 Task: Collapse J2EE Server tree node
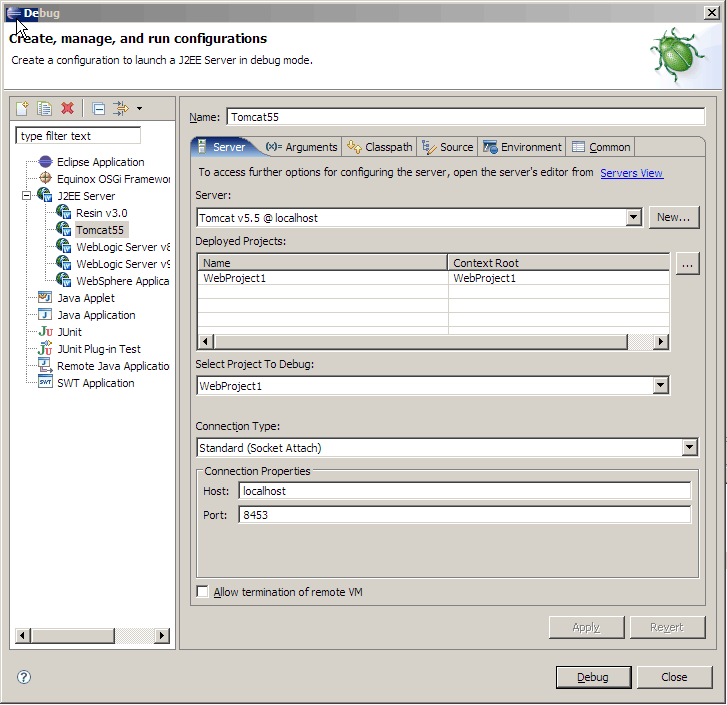click(x=26, y=196)
